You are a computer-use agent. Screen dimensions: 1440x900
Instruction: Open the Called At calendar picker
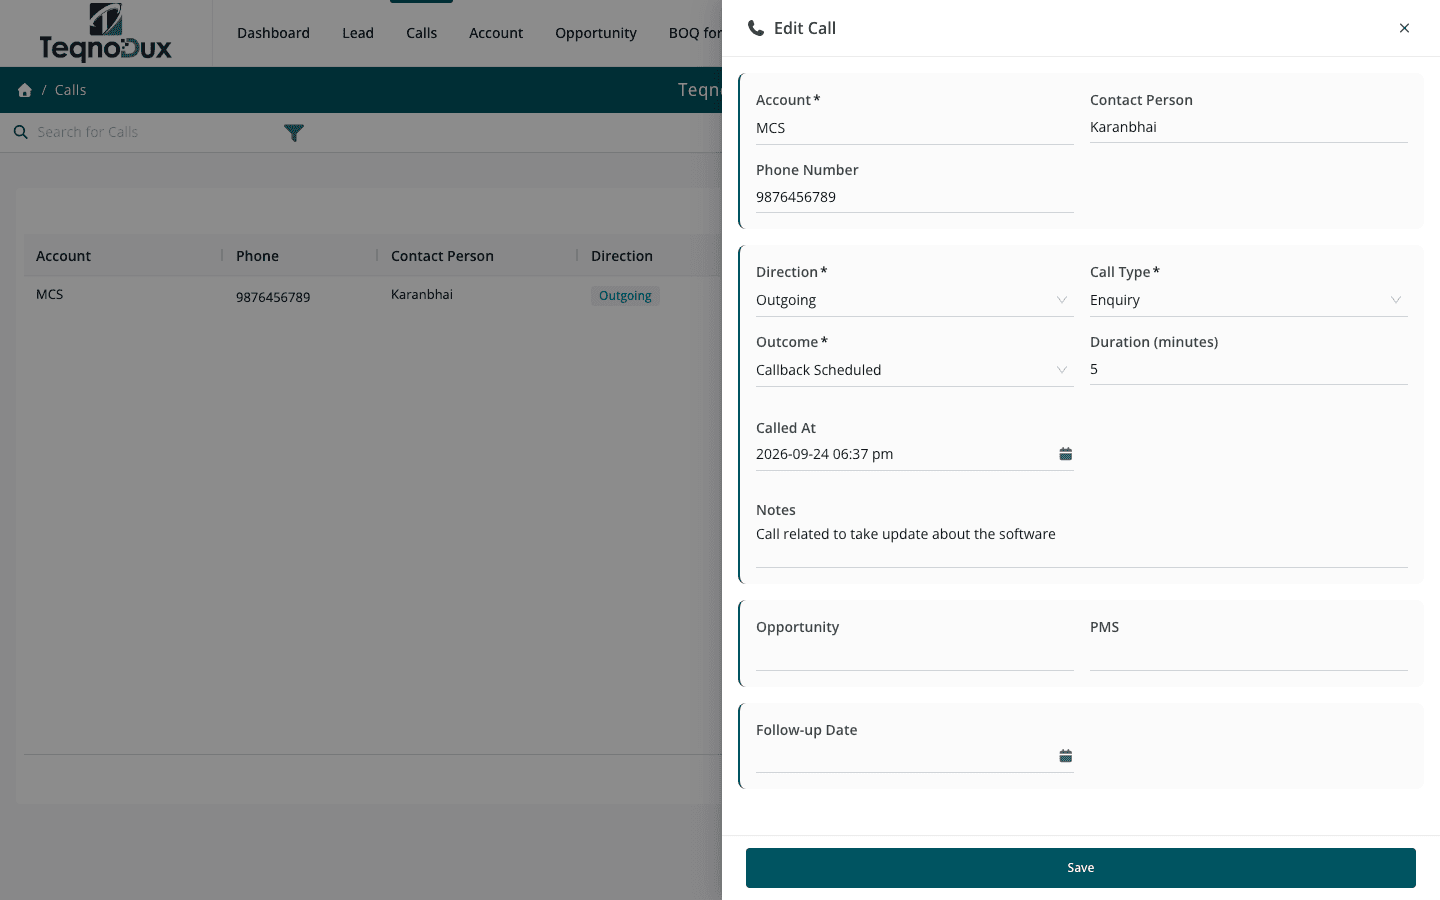(1065, 454)
